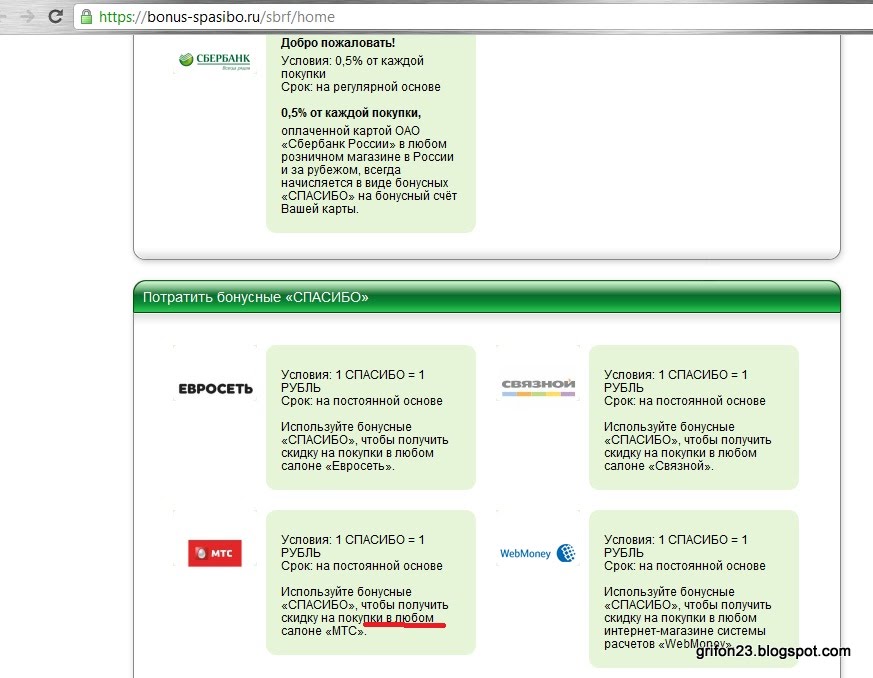The image size is (873, 678).
Task: Click the WebMoney logo
Action: [x=538, y=553]
